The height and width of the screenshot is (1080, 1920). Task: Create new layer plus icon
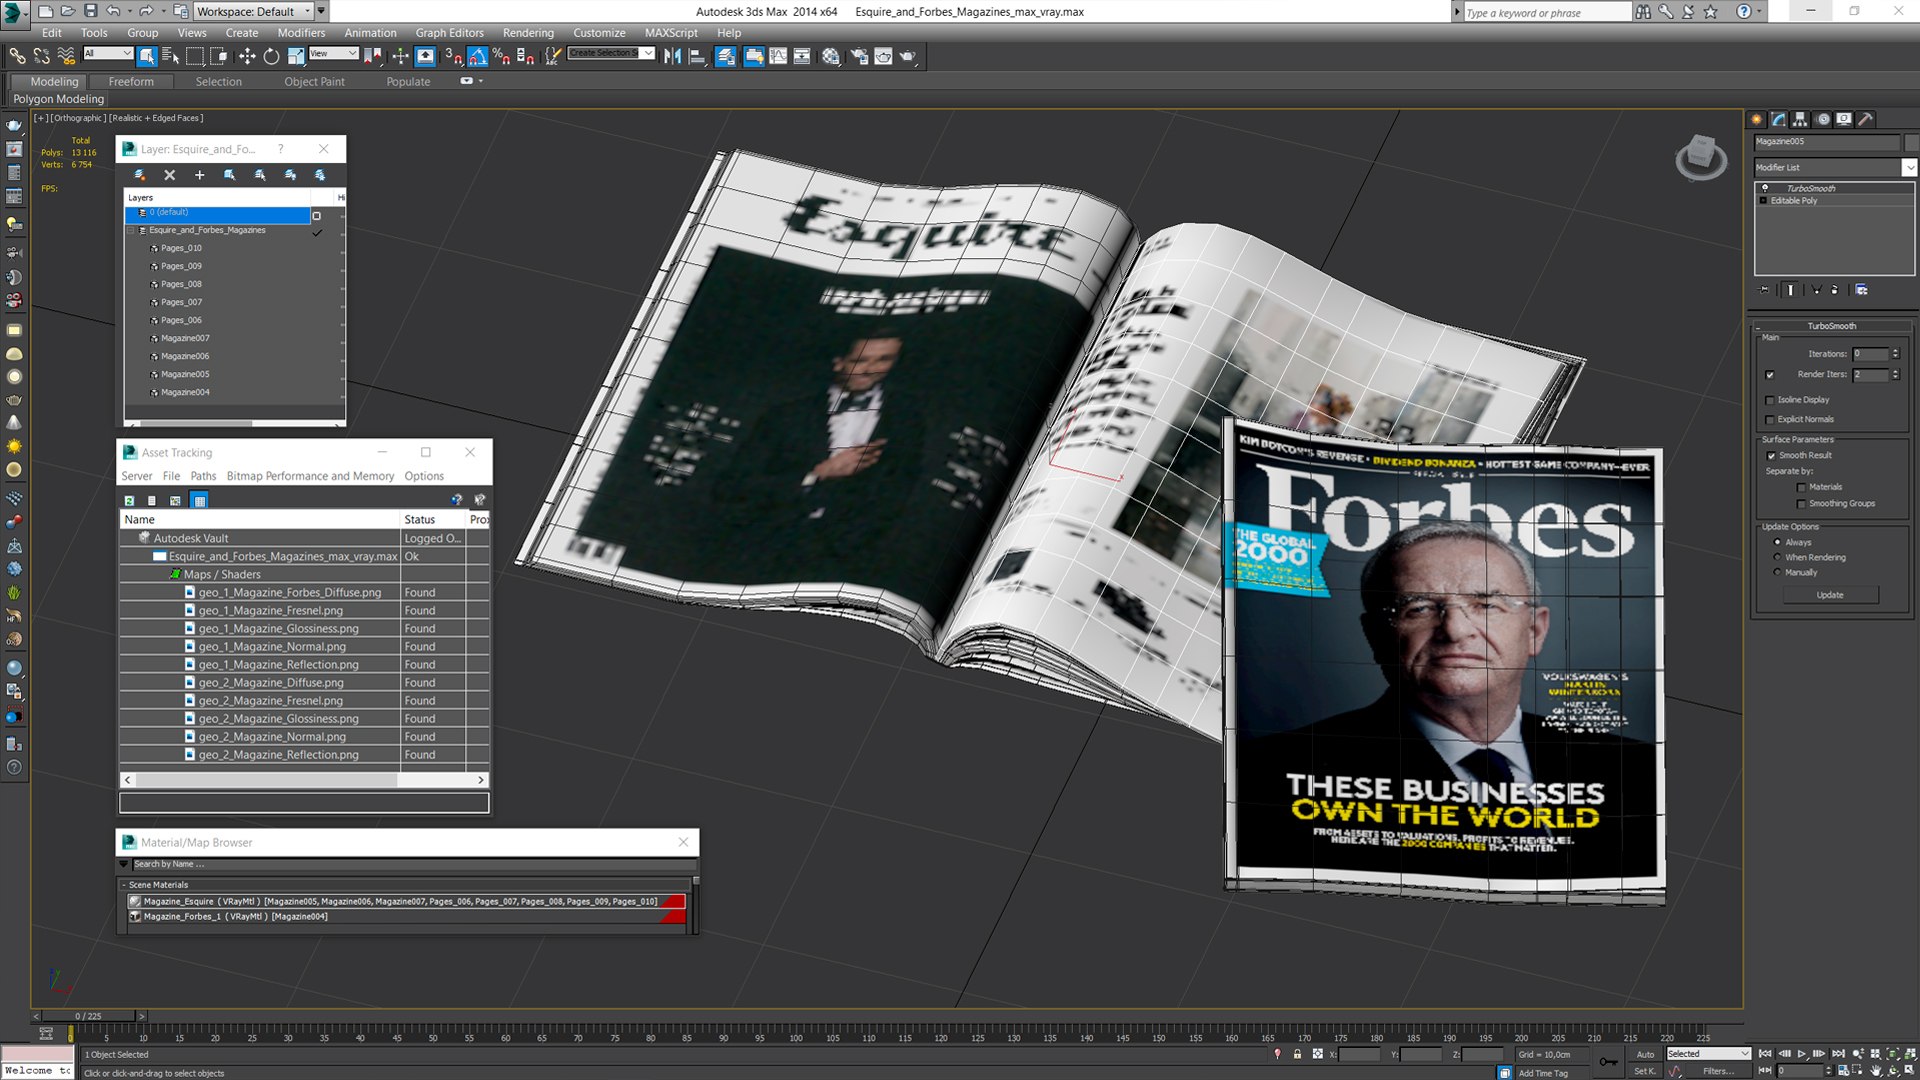coord(200,175)
